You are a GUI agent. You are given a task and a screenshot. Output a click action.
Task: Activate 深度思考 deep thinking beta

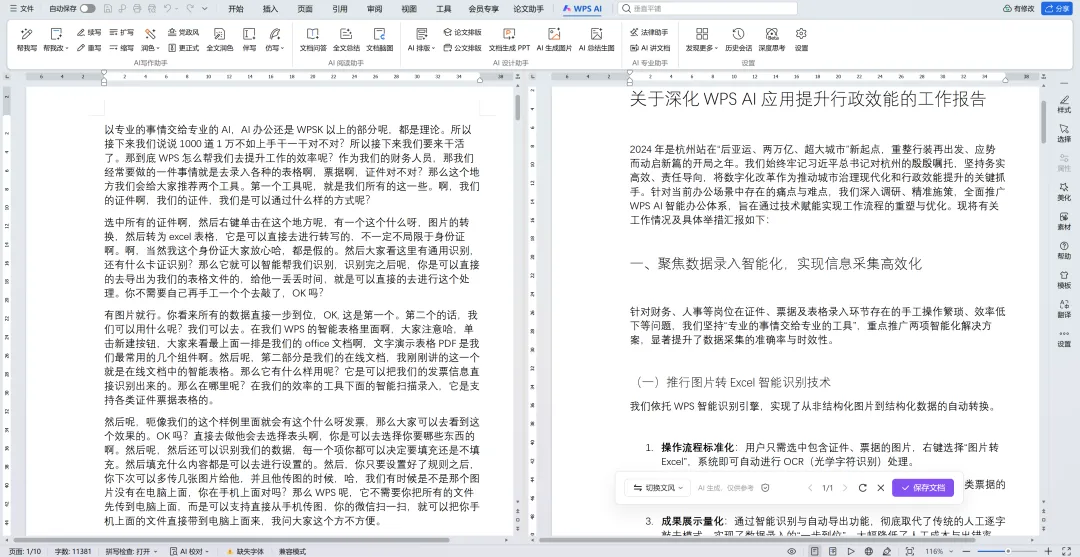(771, 39)
